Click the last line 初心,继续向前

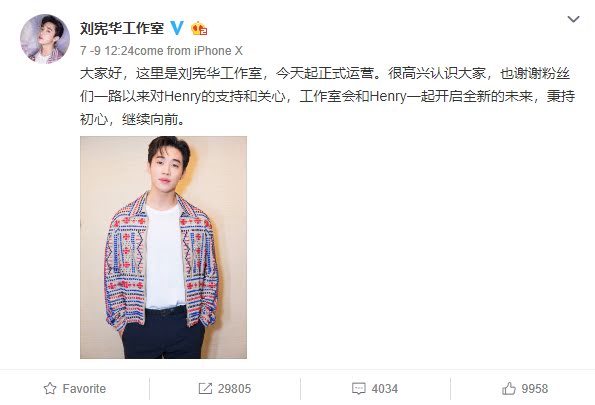pos(132,120)
